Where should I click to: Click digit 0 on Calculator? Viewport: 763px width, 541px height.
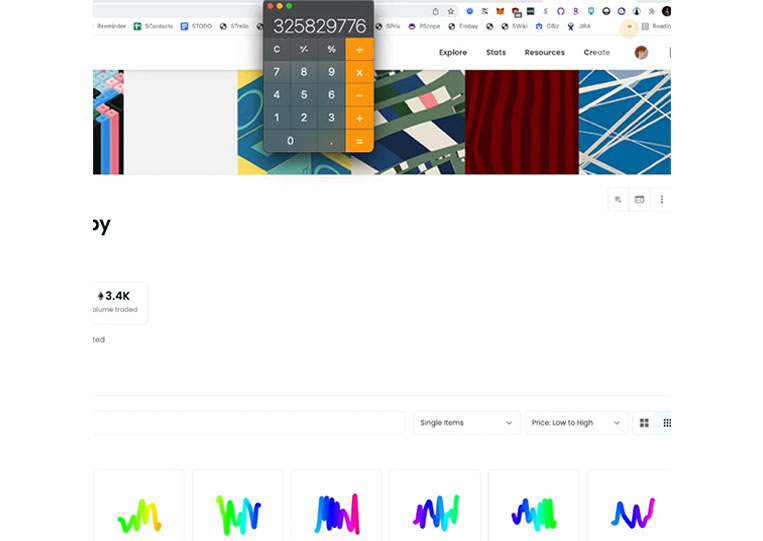pos(291,141)
